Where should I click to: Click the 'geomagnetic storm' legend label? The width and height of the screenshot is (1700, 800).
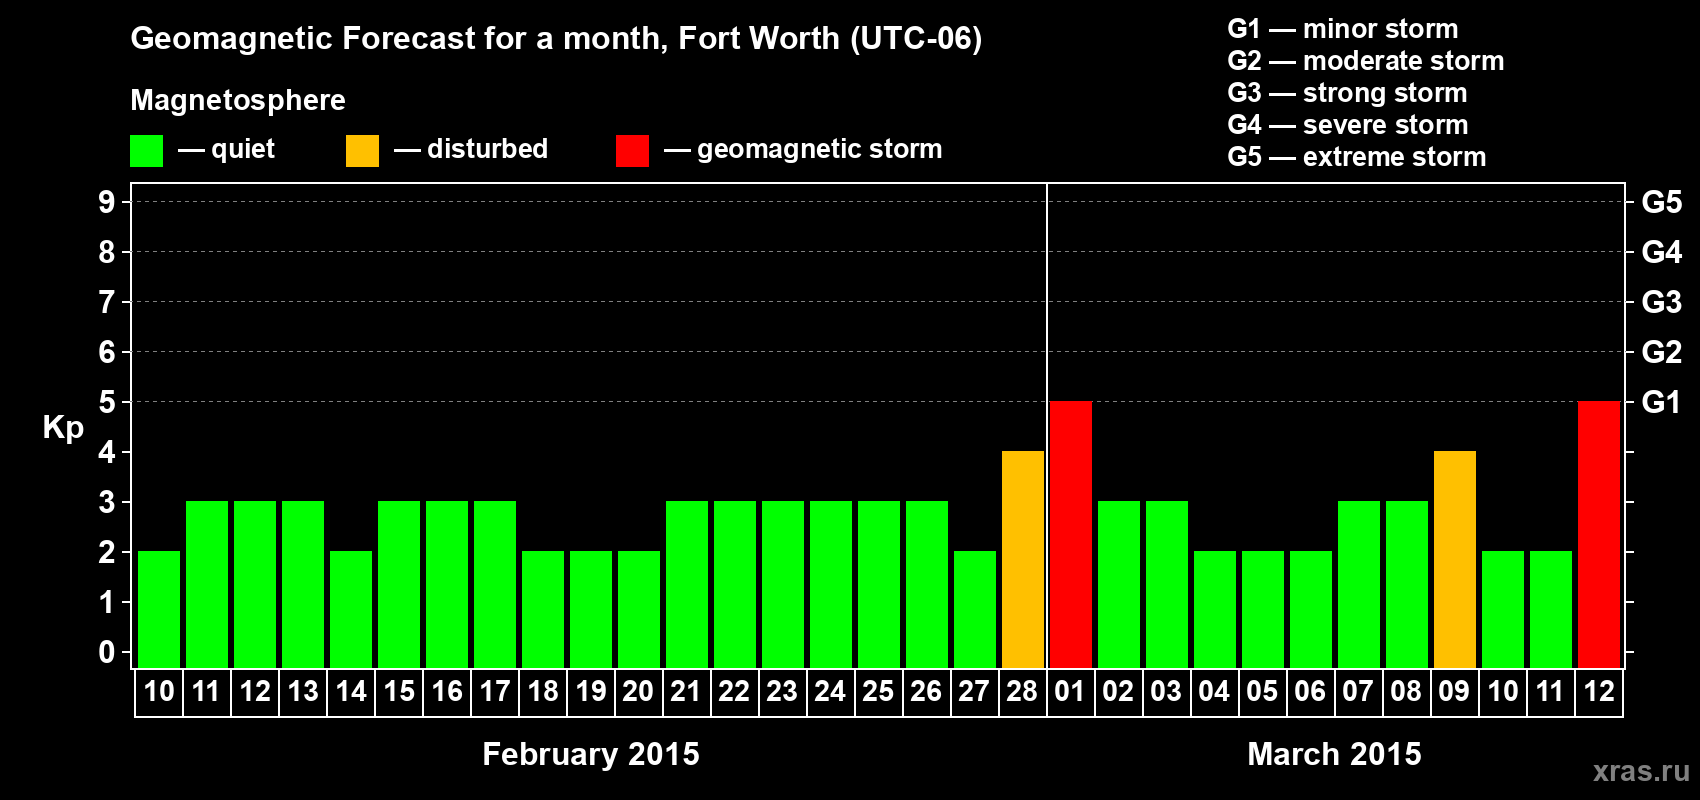(820, 150)
